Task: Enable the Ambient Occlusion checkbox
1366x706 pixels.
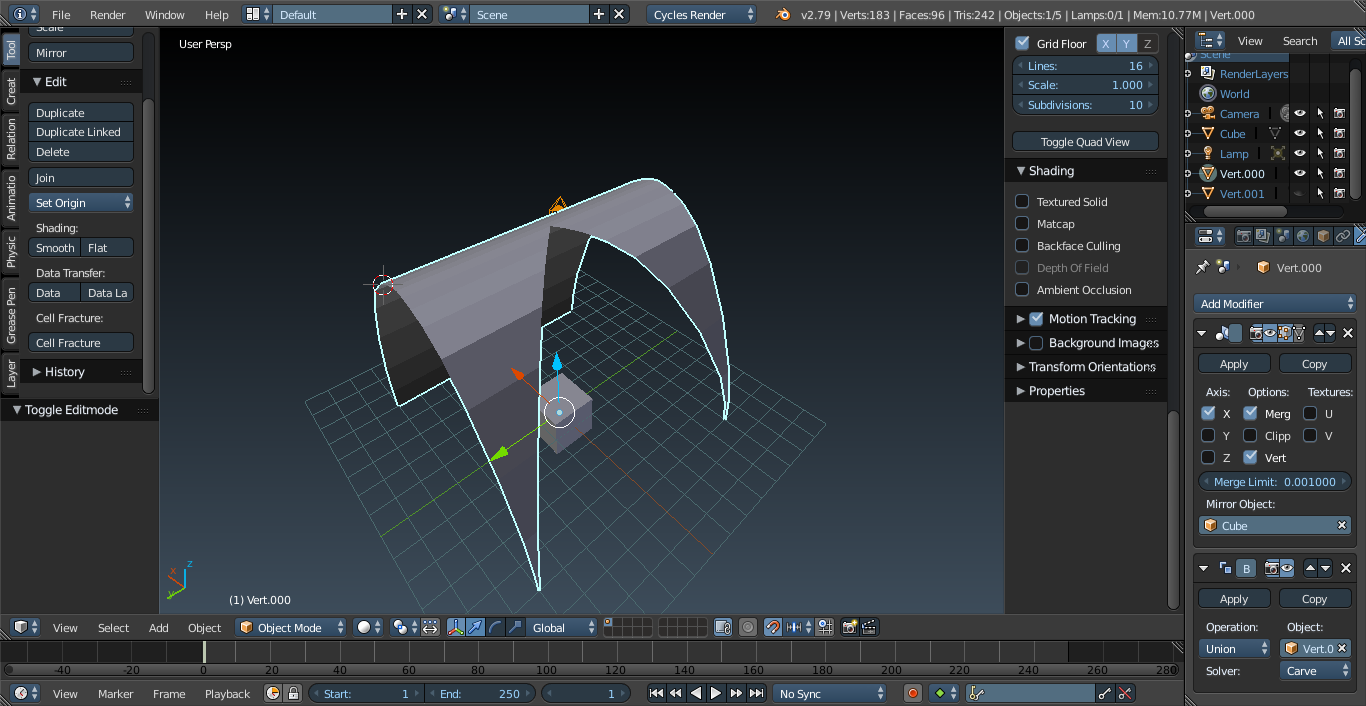Action: click(1022, 290)
